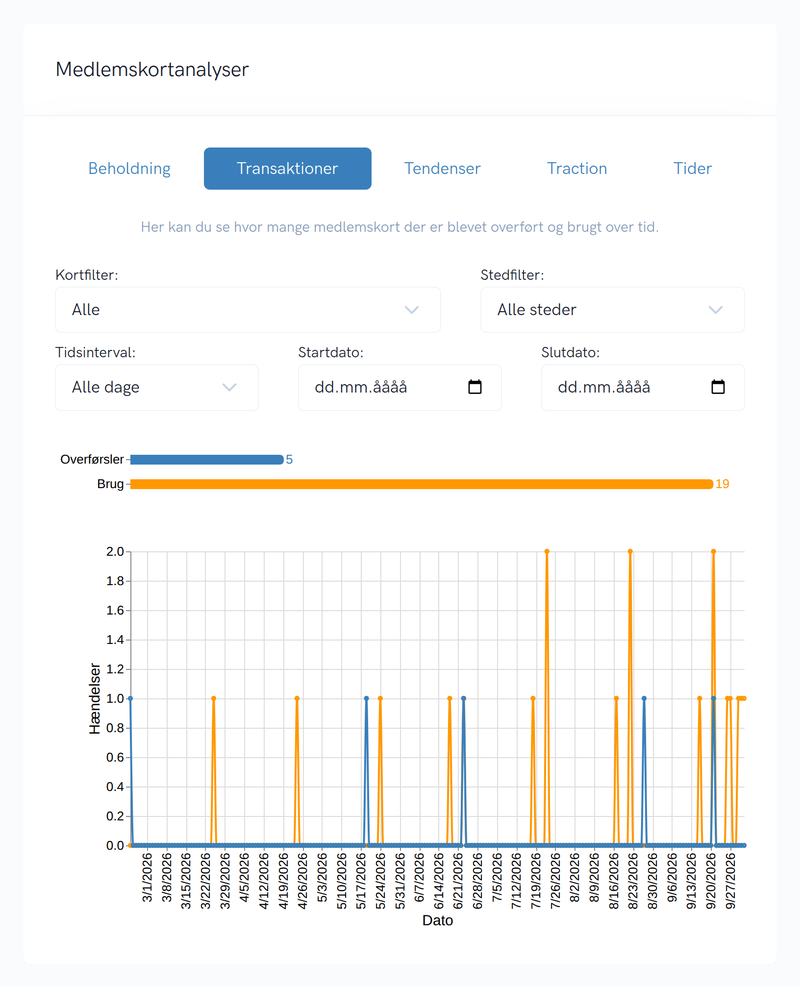Click the 2.0 y-axis tick label
The width and height of the screenshot is (800, 987).
(x=115, y=551)
